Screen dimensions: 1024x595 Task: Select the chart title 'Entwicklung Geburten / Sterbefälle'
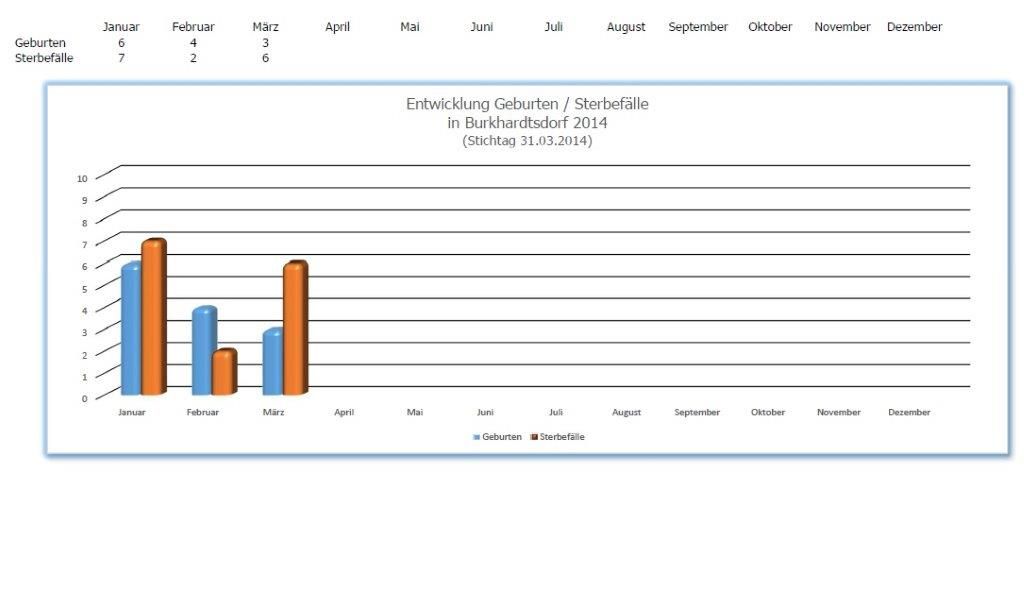[527, 104]
